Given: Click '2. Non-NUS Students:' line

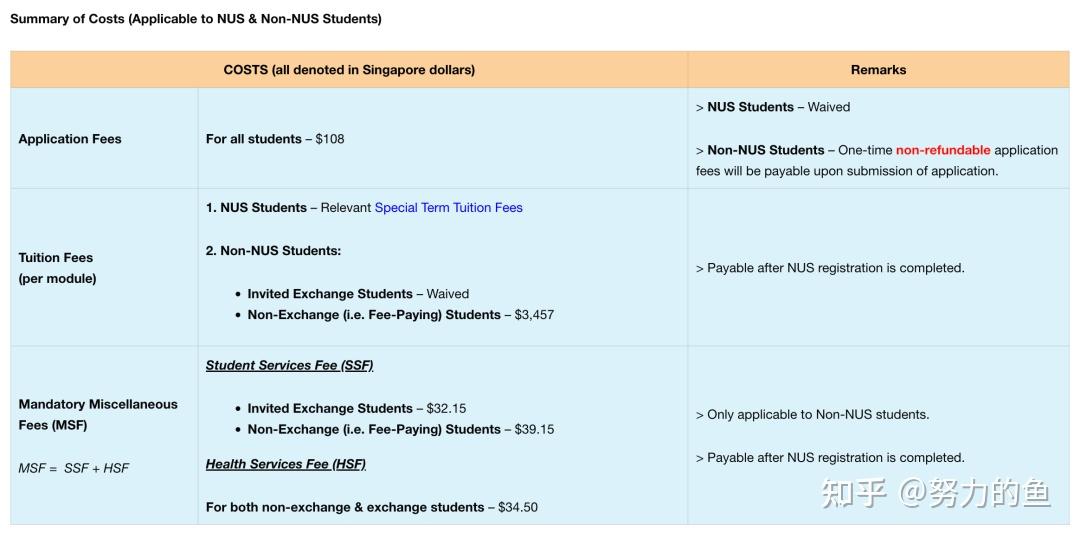Looking at the screenshot, I should point(273,251).
